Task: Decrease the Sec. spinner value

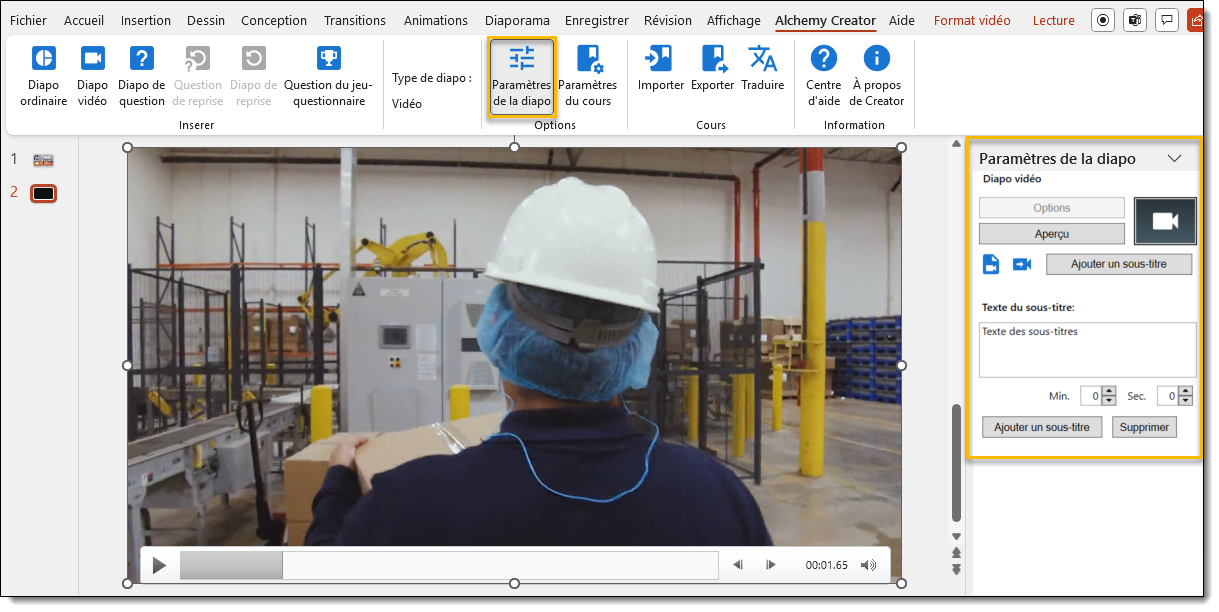Action: (x=1186, y=401)
